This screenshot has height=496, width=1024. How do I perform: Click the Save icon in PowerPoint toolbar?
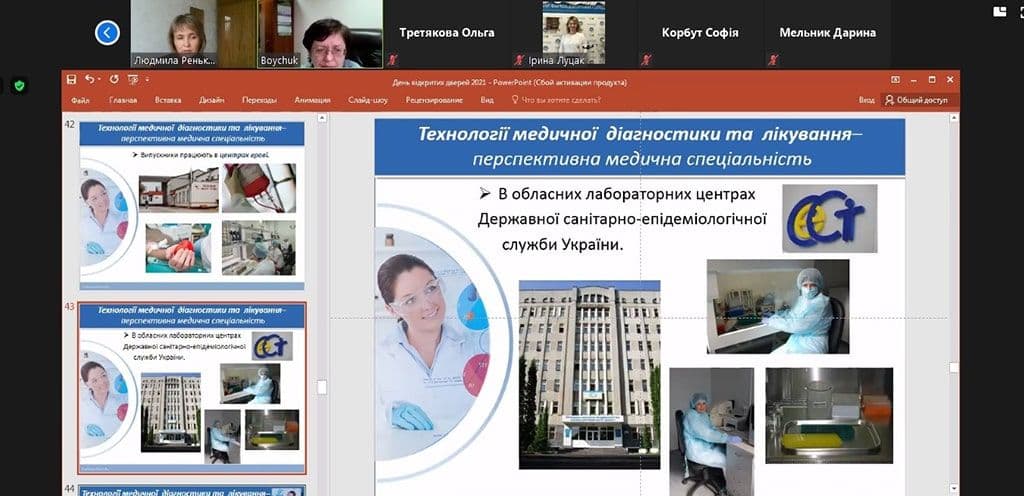pyautogui.click(x=72, y=80)
